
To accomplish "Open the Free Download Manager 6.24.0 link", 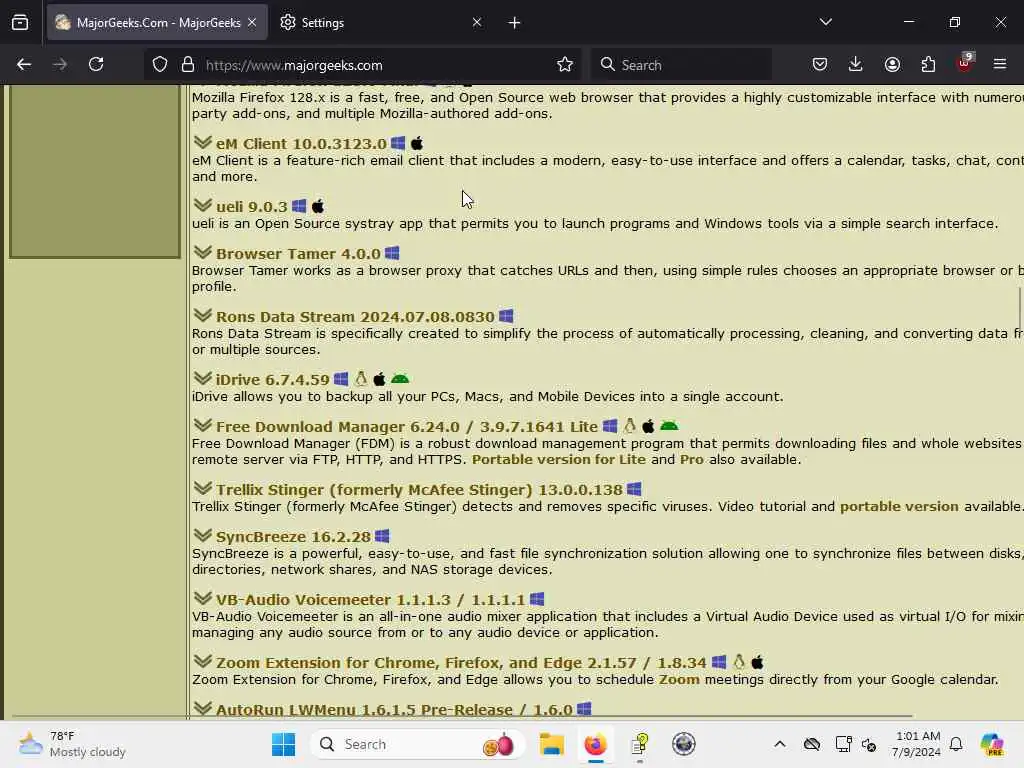I will pyautogui.click(x=407, y=427).
